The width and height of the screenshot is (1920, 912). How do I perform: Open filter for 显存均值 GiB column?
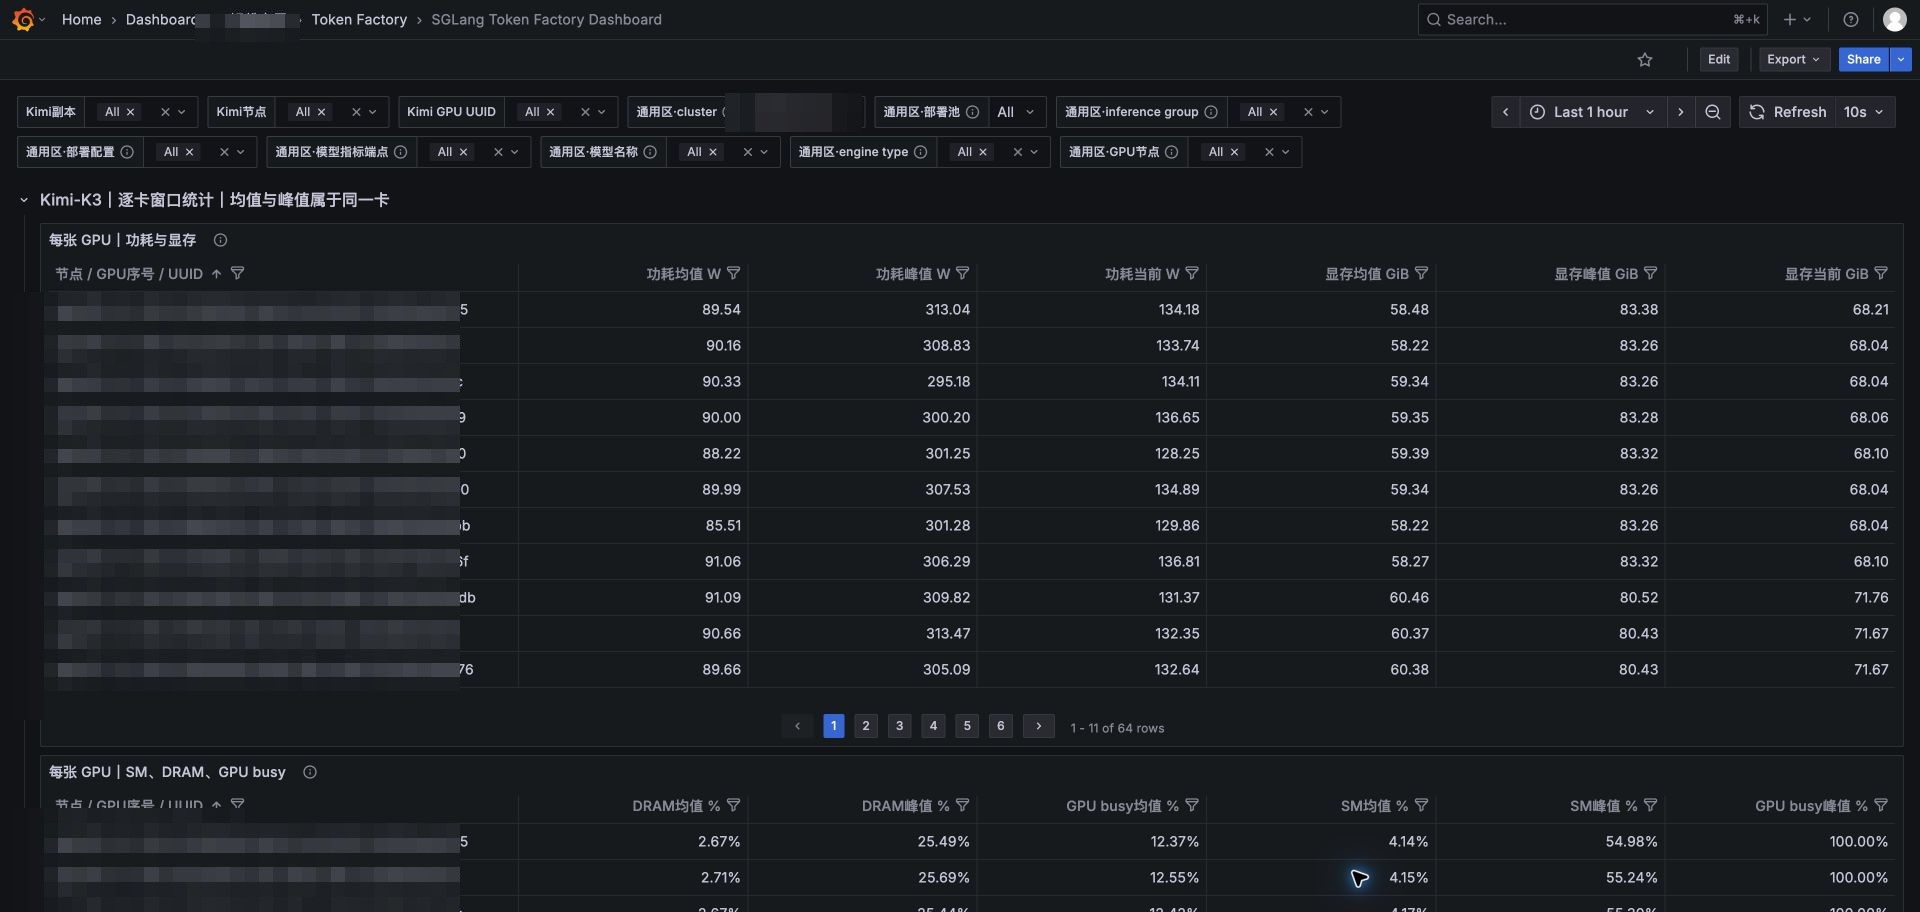click(1421, 273)
